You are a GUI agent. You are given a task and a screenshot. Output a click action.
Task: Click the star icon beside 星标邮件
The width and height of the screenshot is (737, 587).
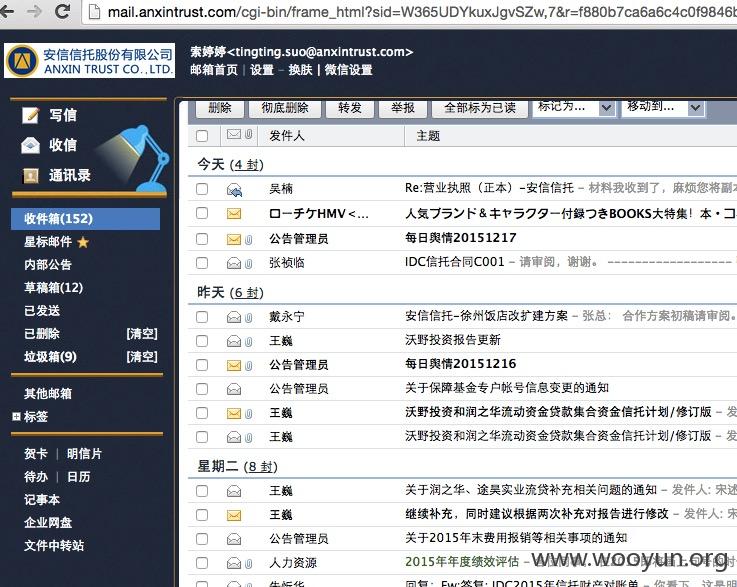click(x=83, y=242)
